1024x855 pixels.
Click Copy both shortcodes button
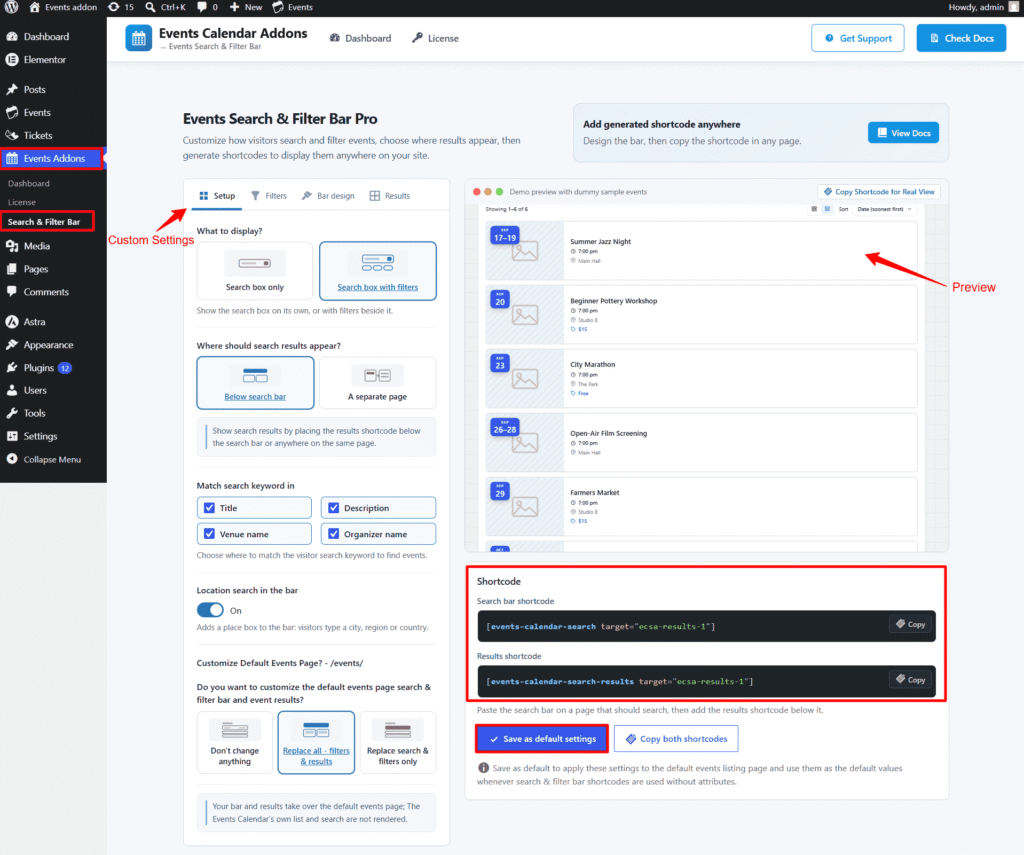pos(676,739)
